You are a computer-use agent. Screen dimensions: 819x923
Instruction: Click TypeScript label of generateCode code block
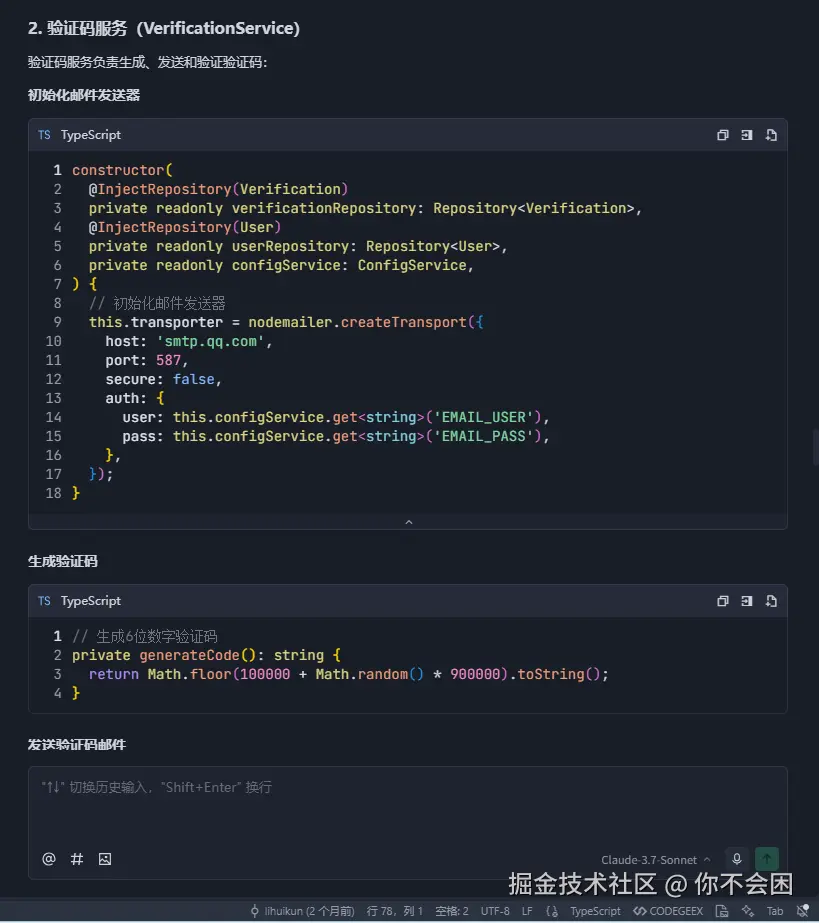click(91, 601)
